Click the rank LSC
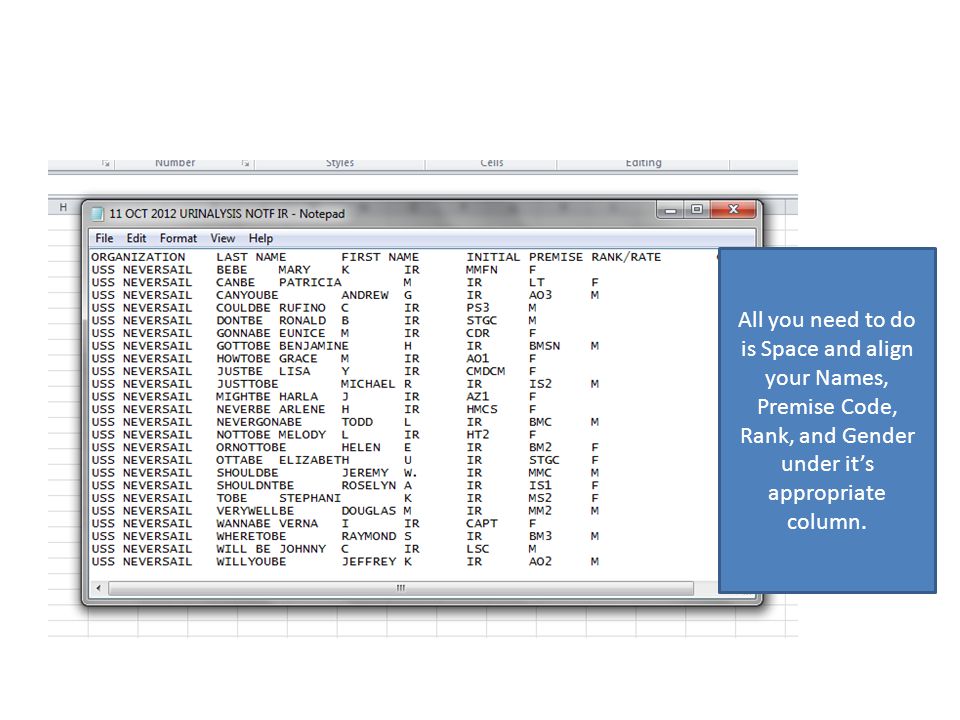The width and height of the screenshot is (960, 720). 478,549
